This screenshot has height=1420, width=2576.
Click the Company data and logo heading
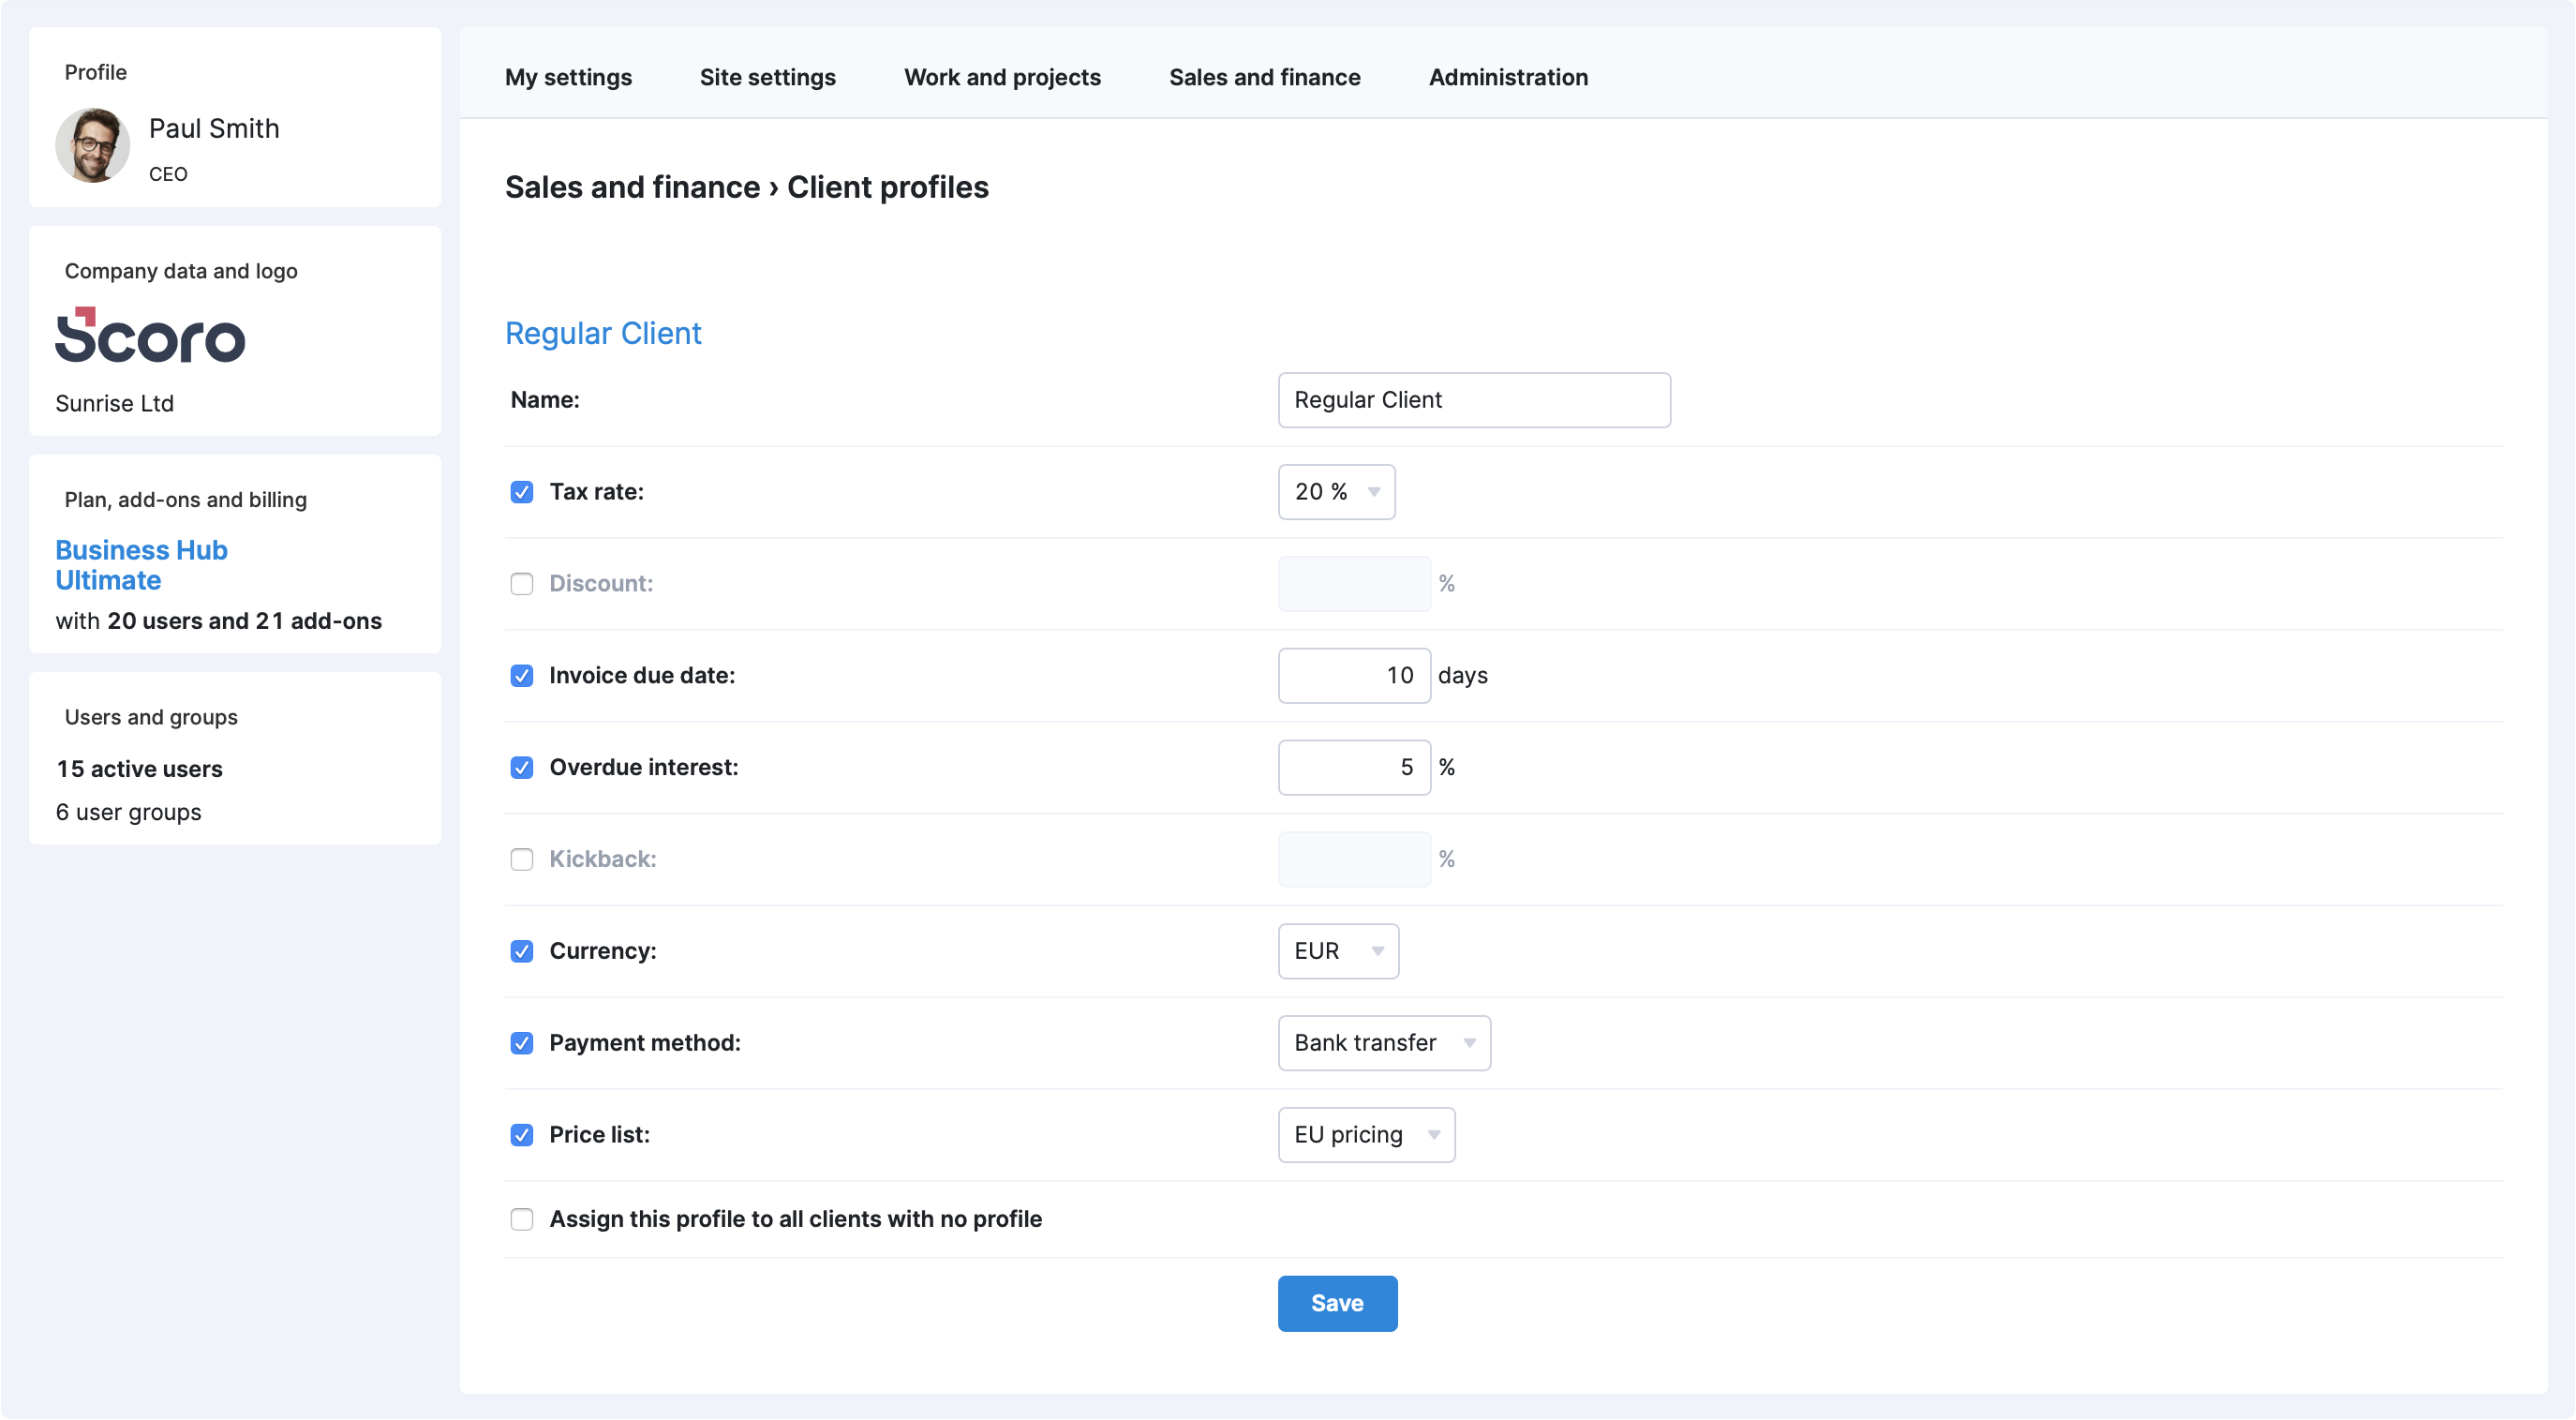pos(181,271)
